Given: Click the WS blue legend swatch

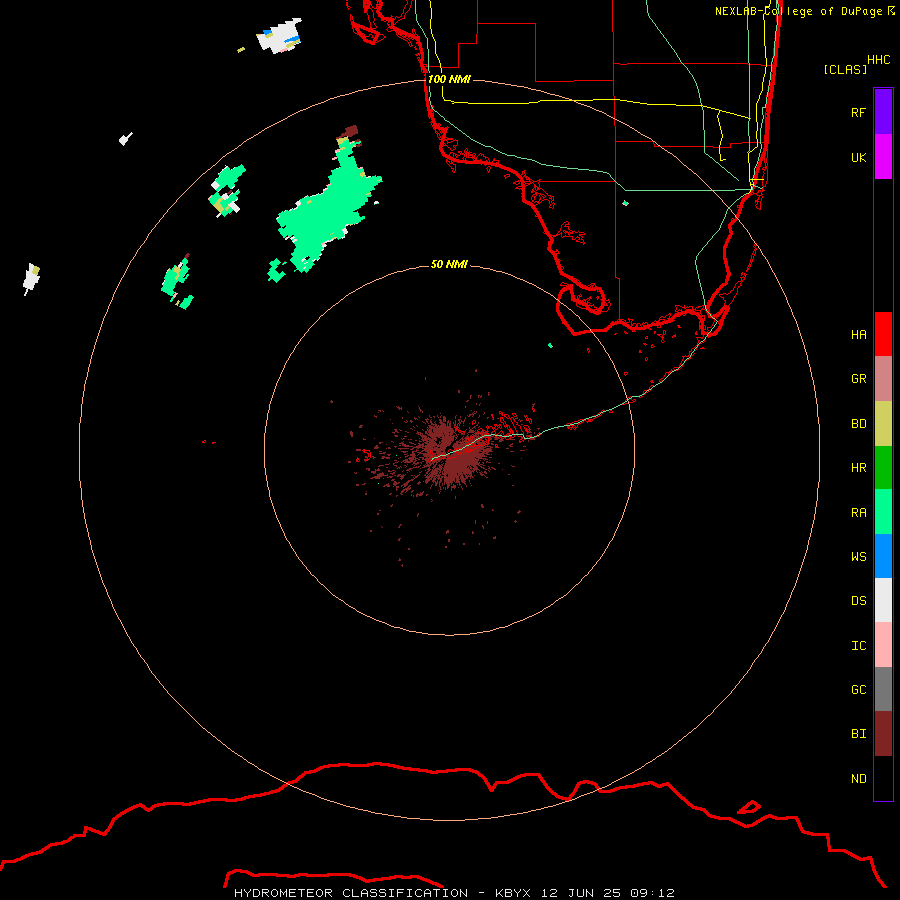Looking at the screenshot, I should click(x=883, y=556).
